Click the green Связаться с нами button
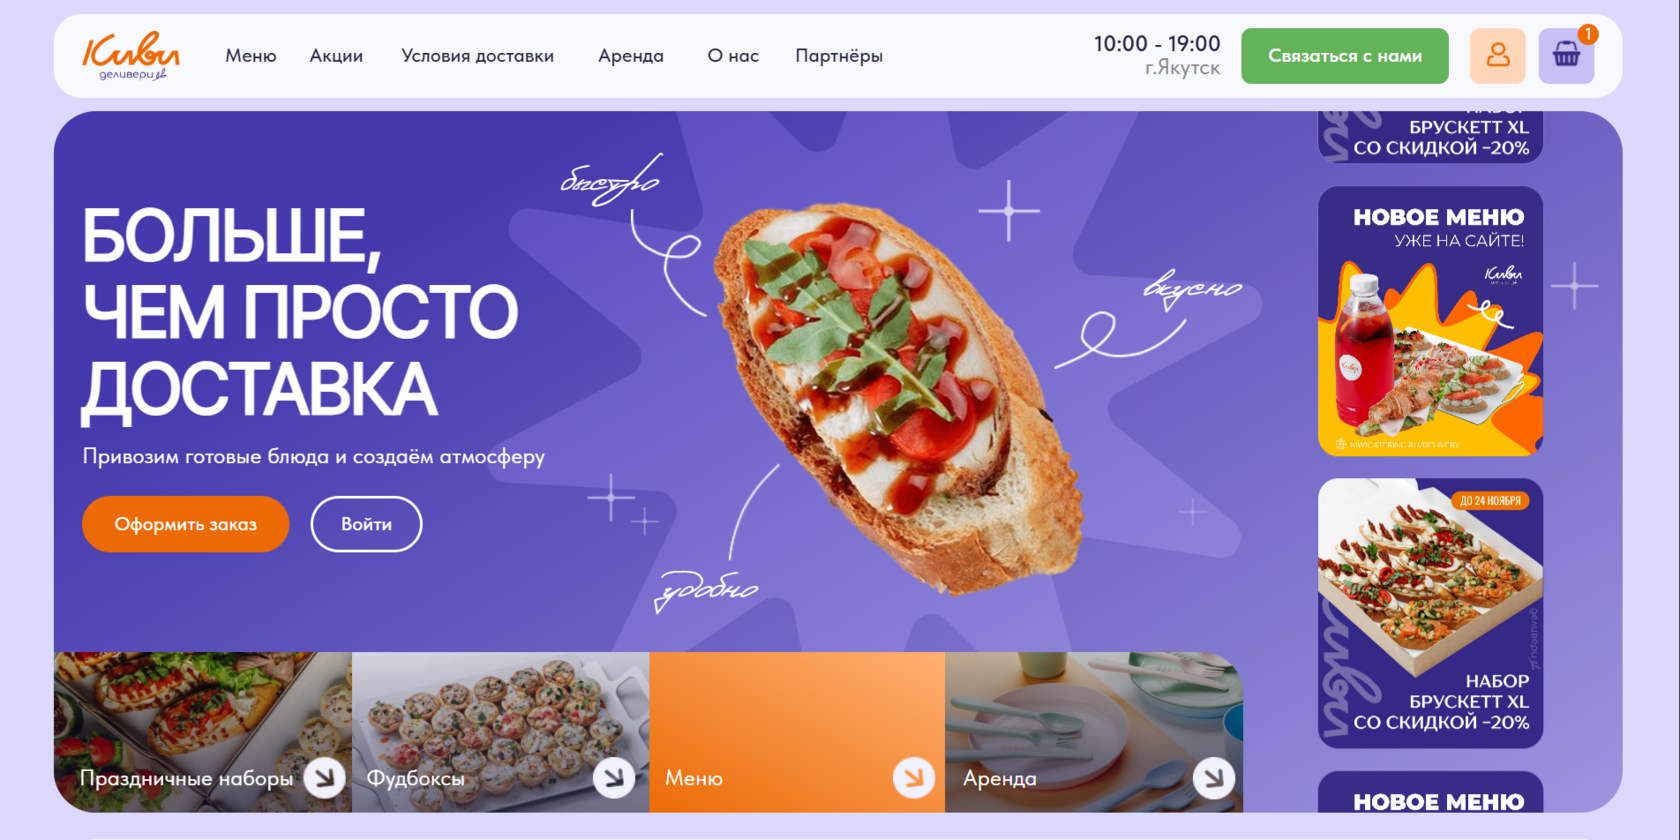This screenshot has height=840, width=1680. click(x=1345, y=56)
